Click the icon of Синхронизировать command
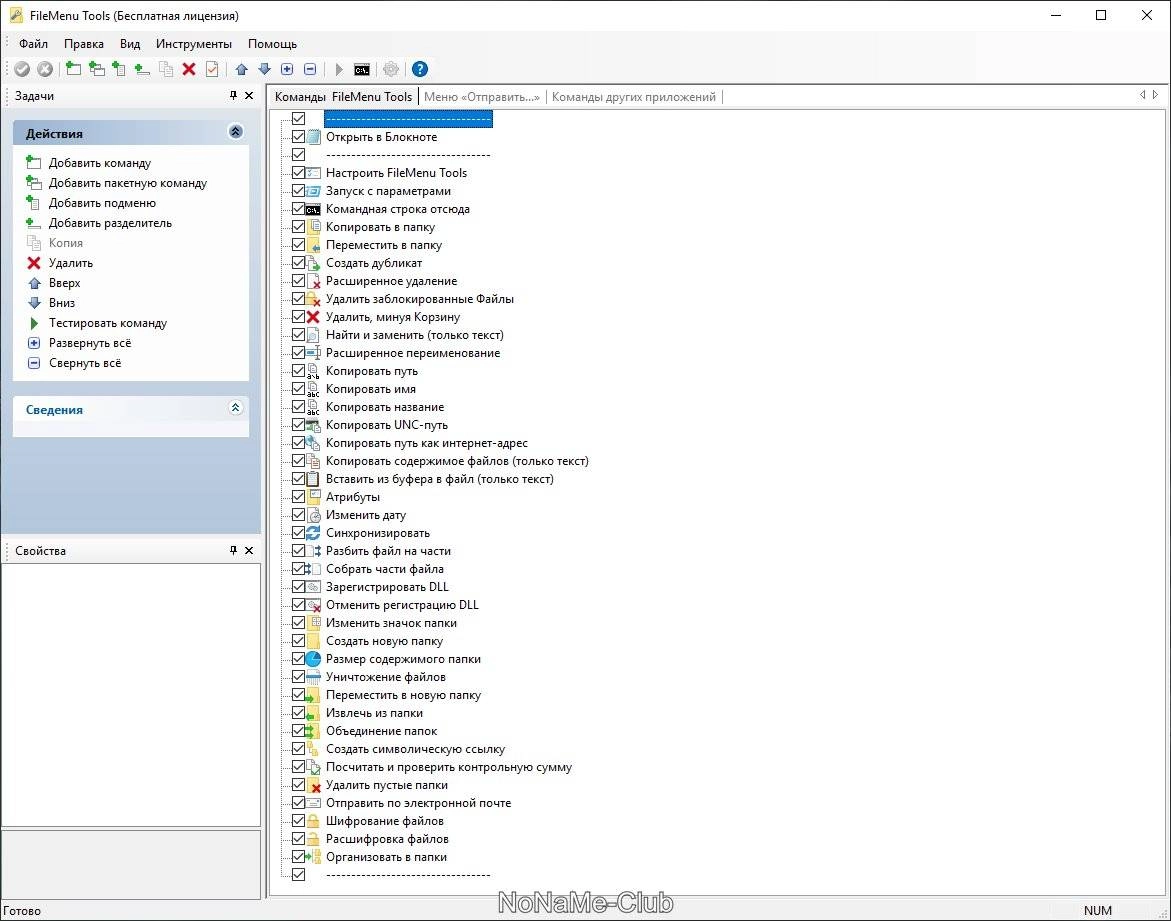The width and height of the screenshot is (1171, 921). click(314, 533)
